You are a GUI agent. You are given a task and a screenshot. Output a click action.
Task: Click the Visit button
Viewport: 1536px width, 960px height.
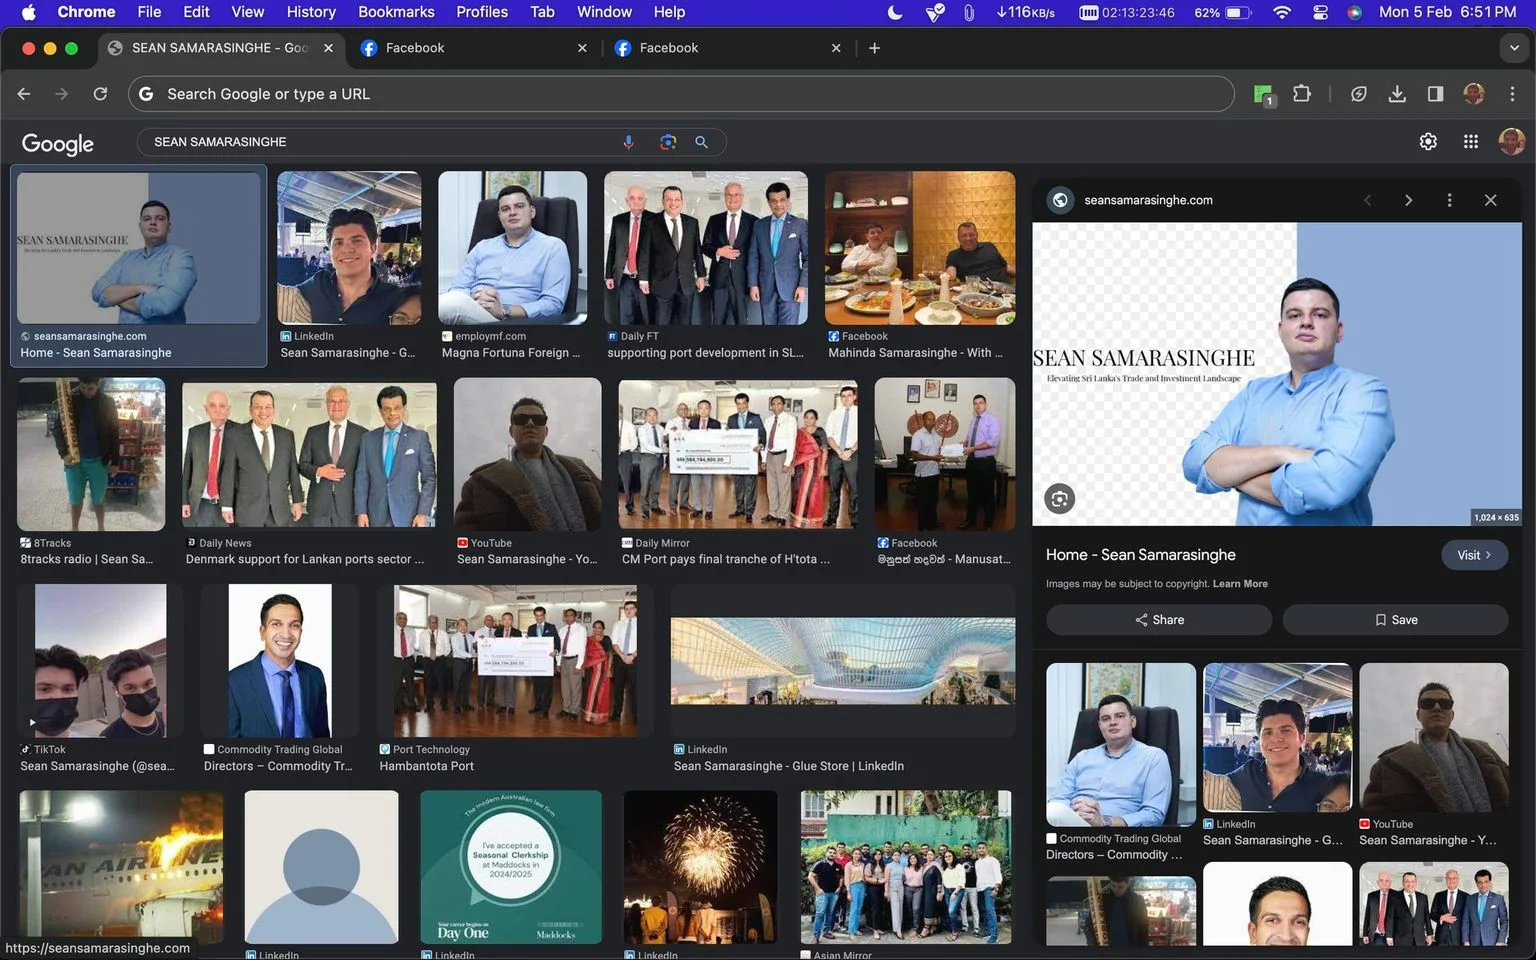point(1474,555)
